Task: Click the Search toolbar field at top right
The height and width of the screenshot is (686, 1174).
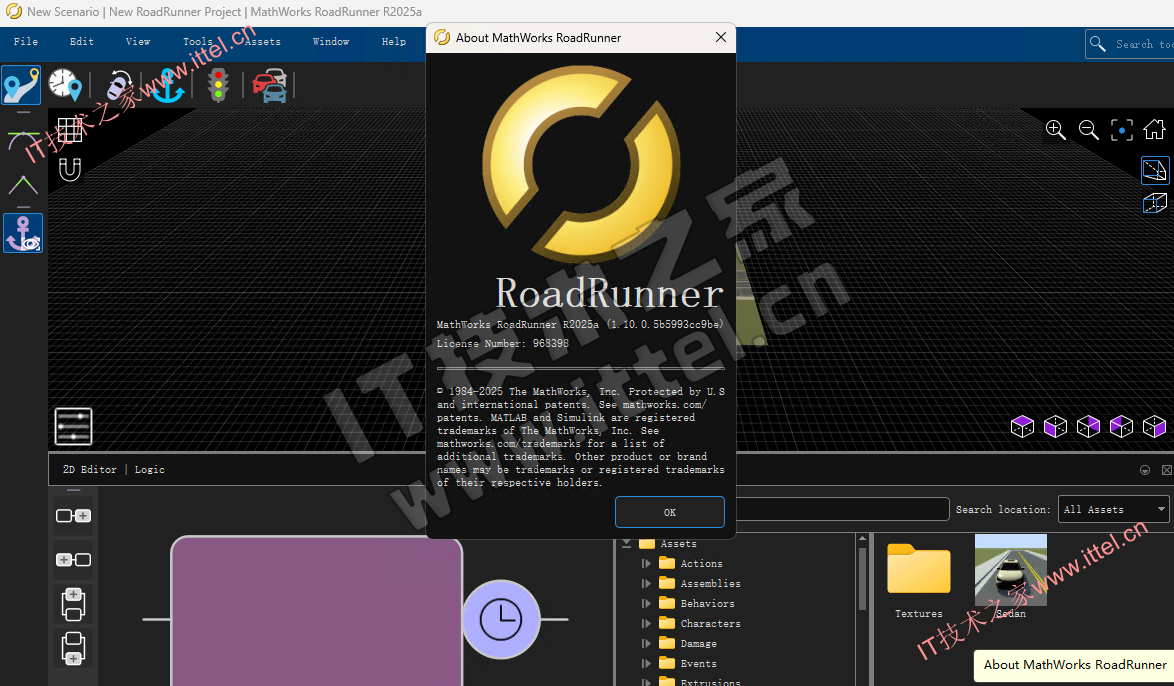Action: click(1130, 44)
